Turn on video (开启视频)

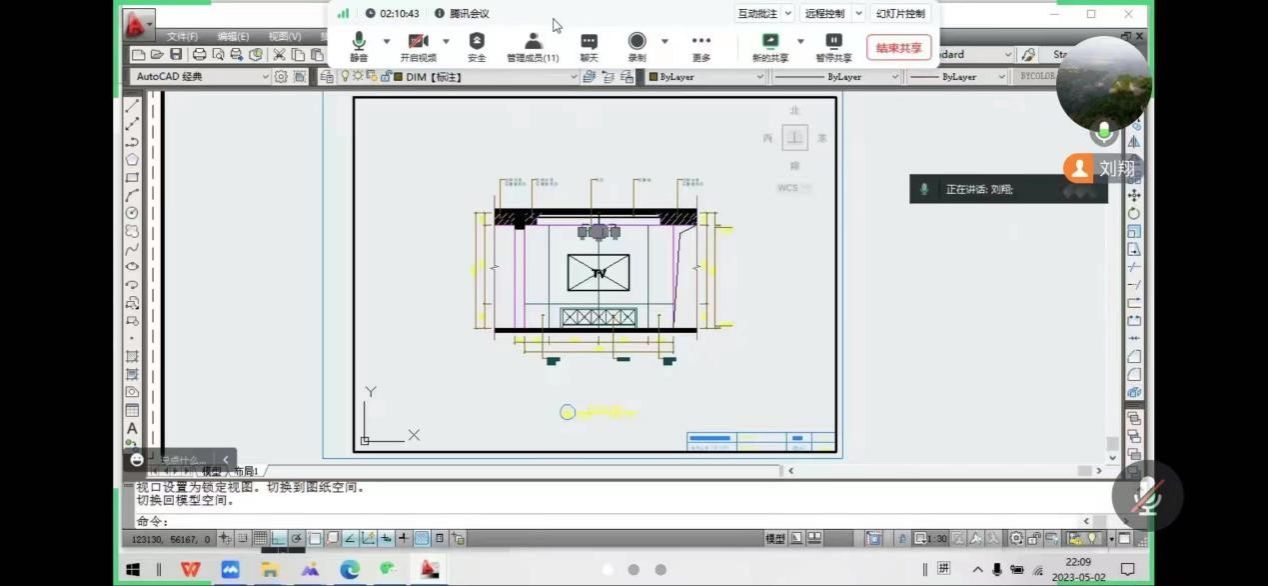418,45
